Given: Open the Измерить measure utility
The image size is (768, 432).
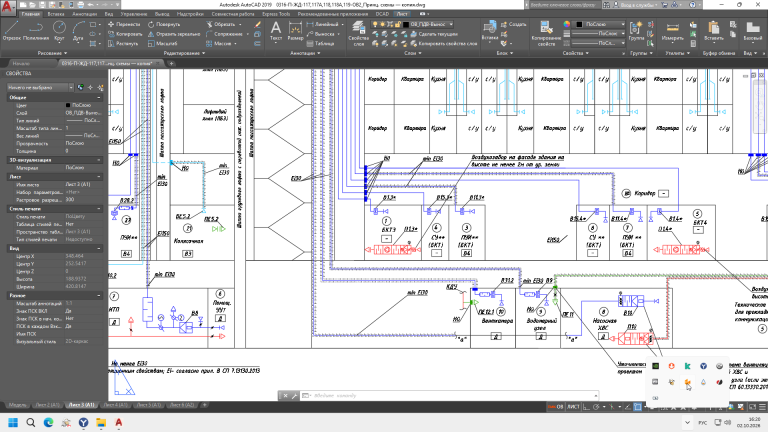Looking at the screenshot, I should 672,30.
